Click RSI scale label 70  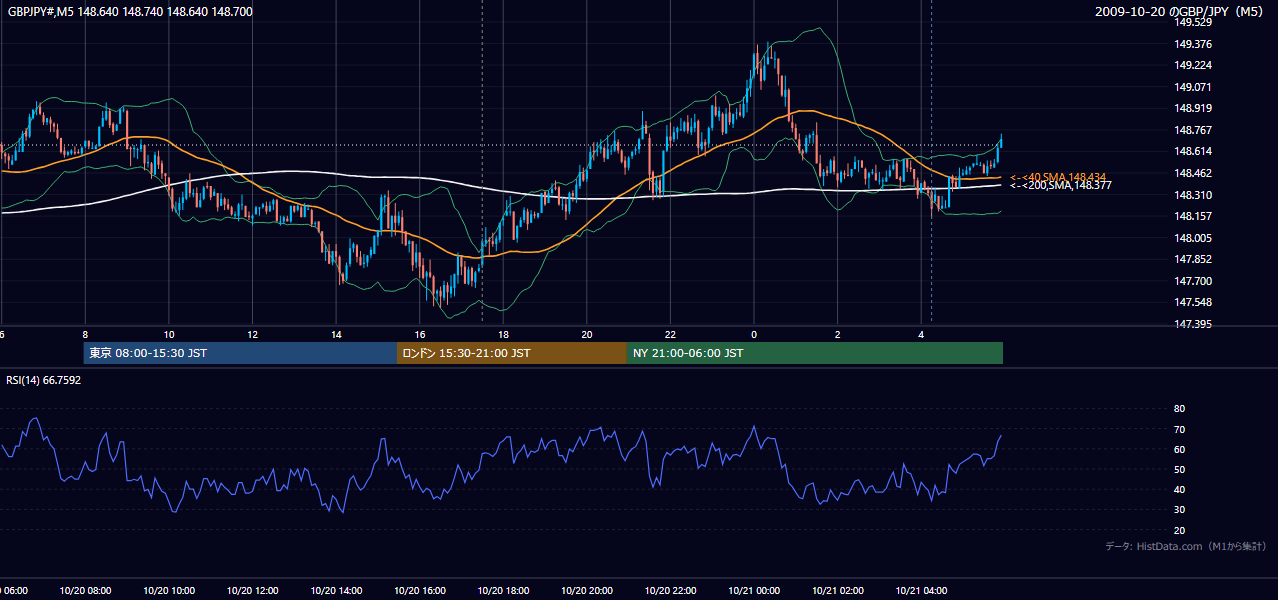(x=1179, y=429)
